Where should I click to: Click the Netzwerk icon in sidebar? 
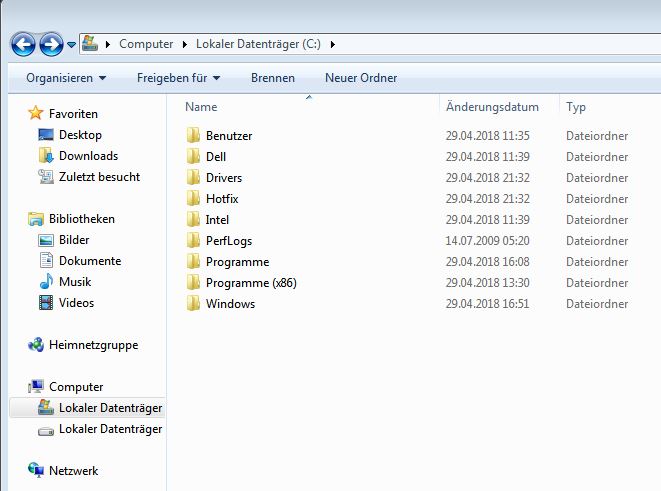36,470
